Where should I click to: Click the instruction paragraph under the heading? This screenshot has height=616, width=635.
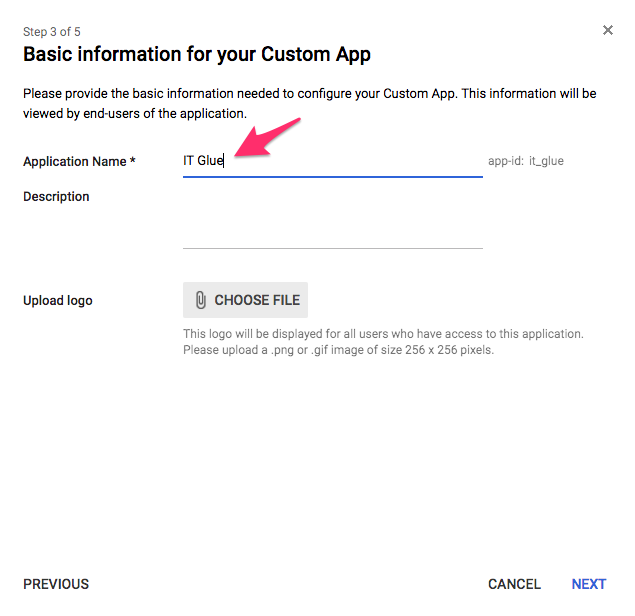coord(309,103)
